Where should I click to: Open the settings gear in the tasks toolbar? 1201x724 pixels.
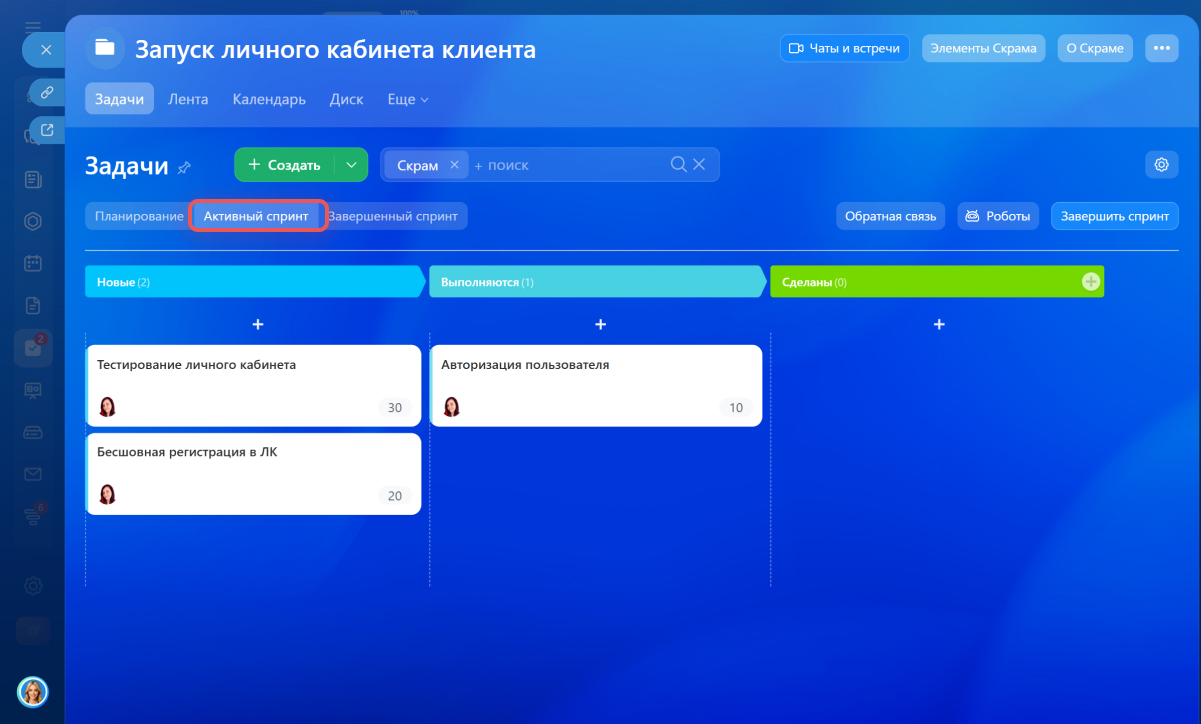point(1161,165)
